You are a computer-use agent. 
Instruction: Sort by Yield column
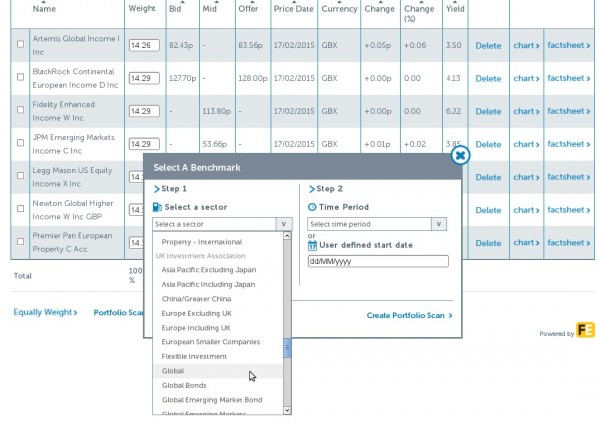point(455,9)
